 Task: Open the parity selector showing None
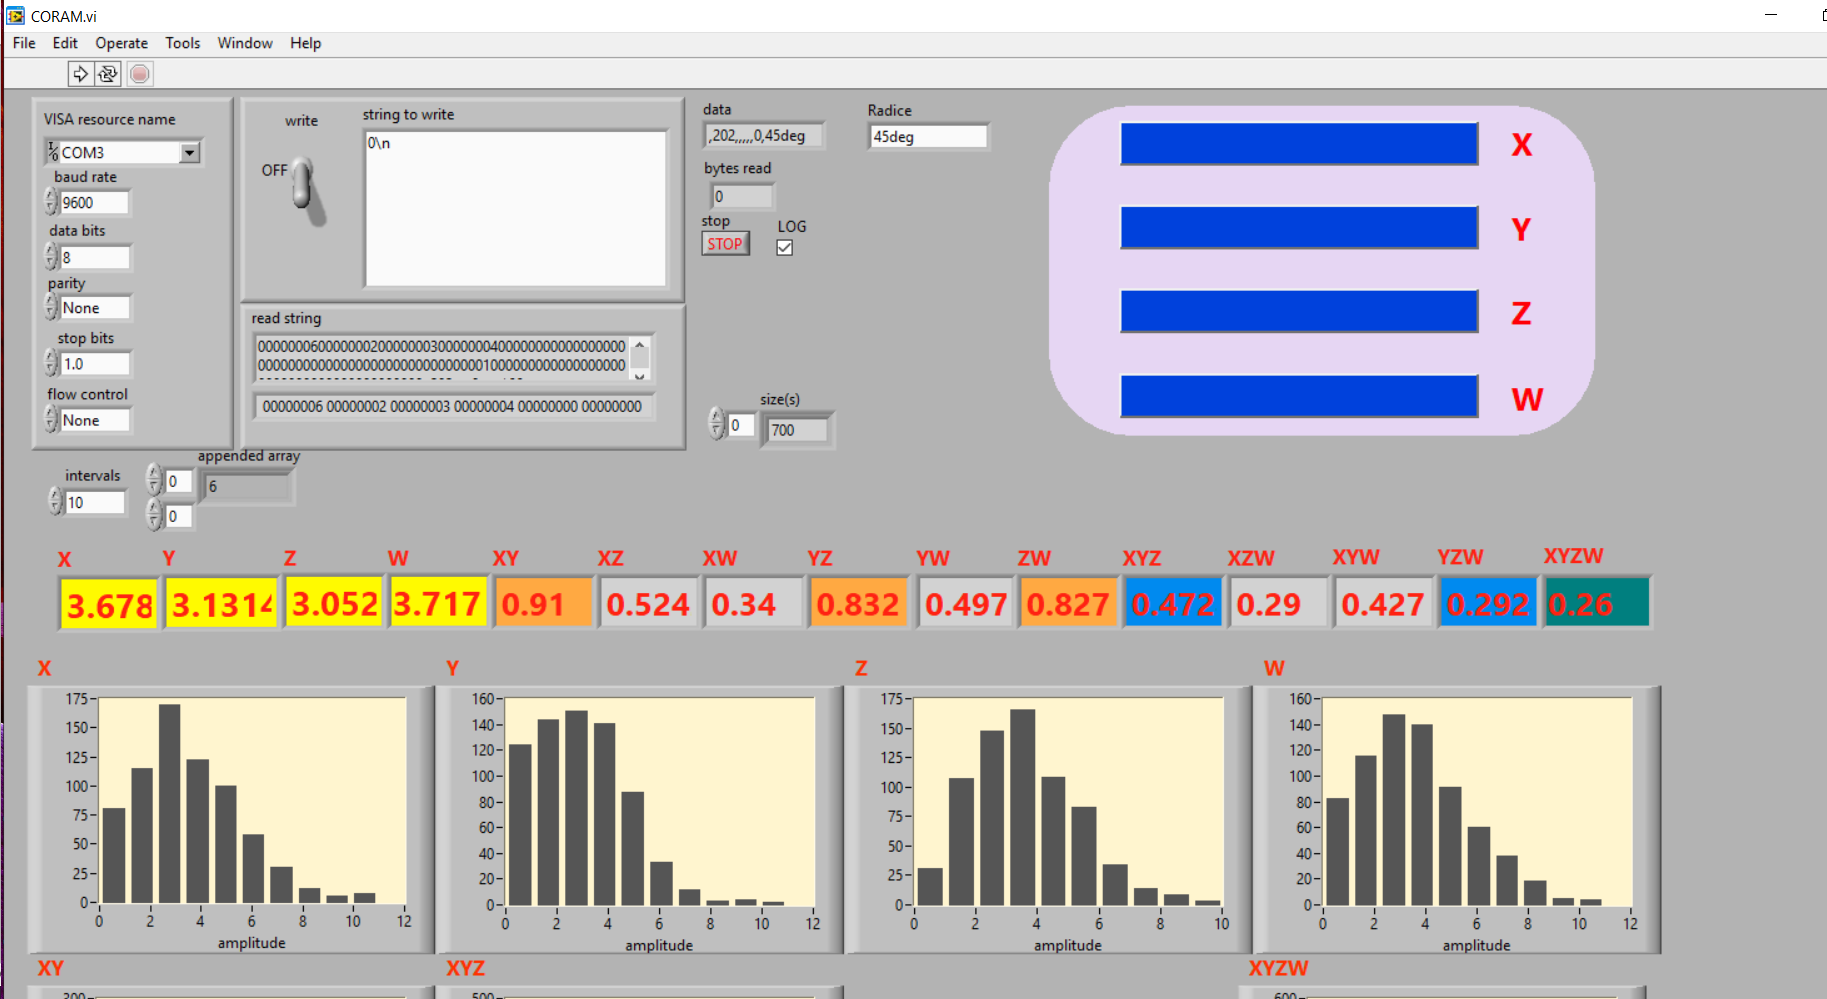point(94,309)
